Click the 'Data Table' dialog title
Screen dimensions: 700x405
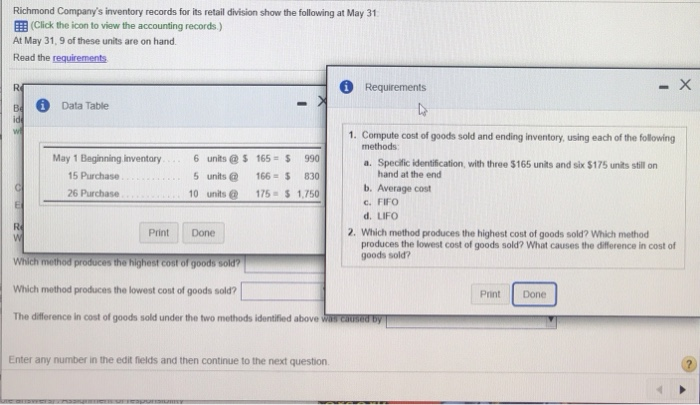point(85,106)
